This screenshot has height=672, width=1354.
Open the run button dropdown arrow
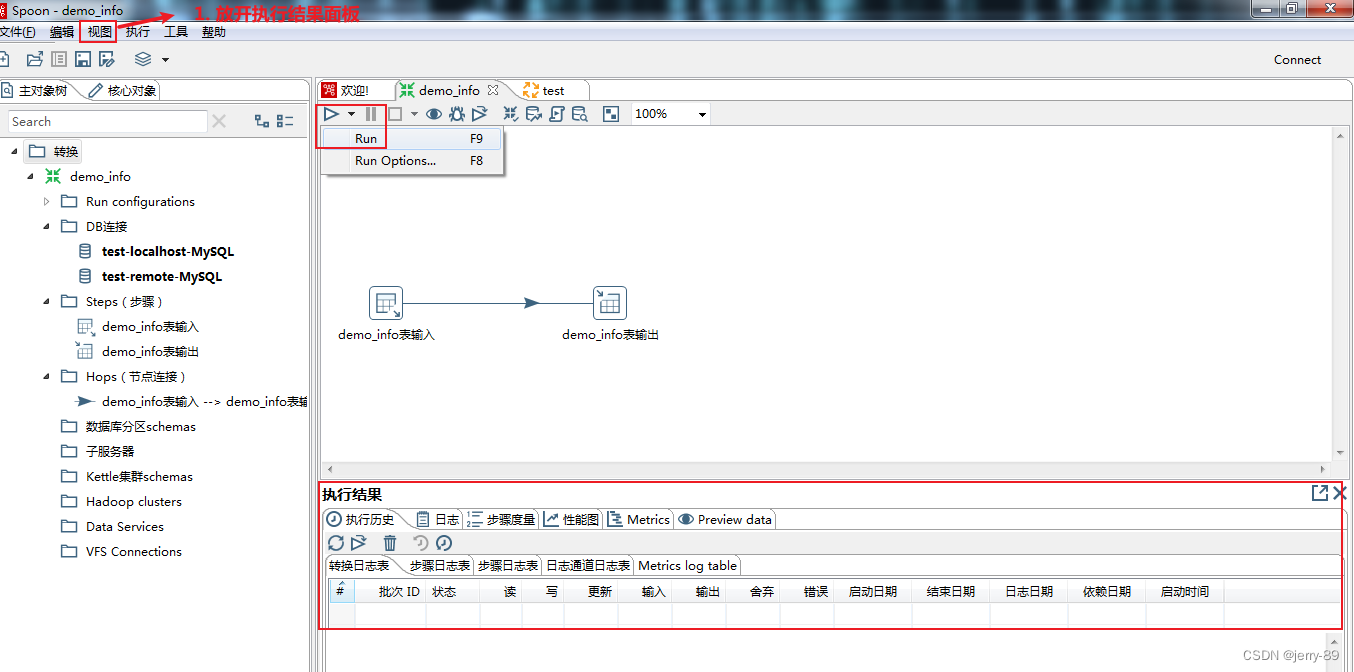351,115
